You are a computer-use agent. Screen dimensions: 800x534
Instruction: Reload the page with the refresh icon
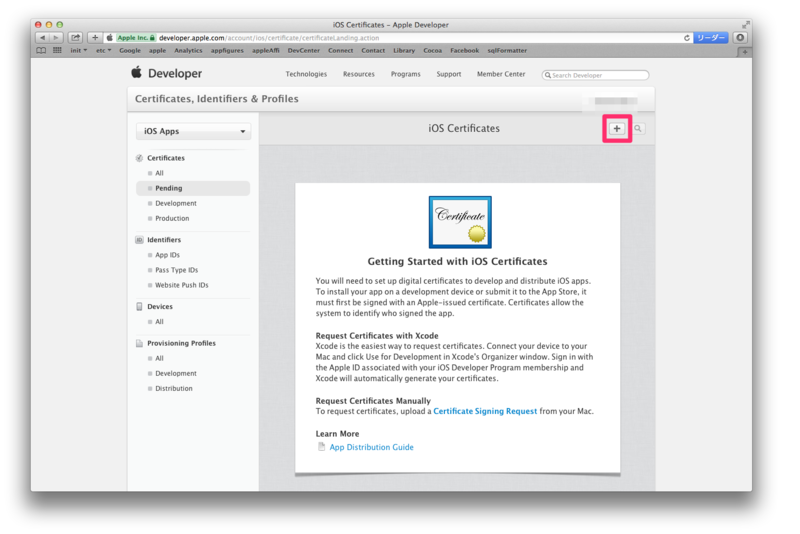click(687, 38)
